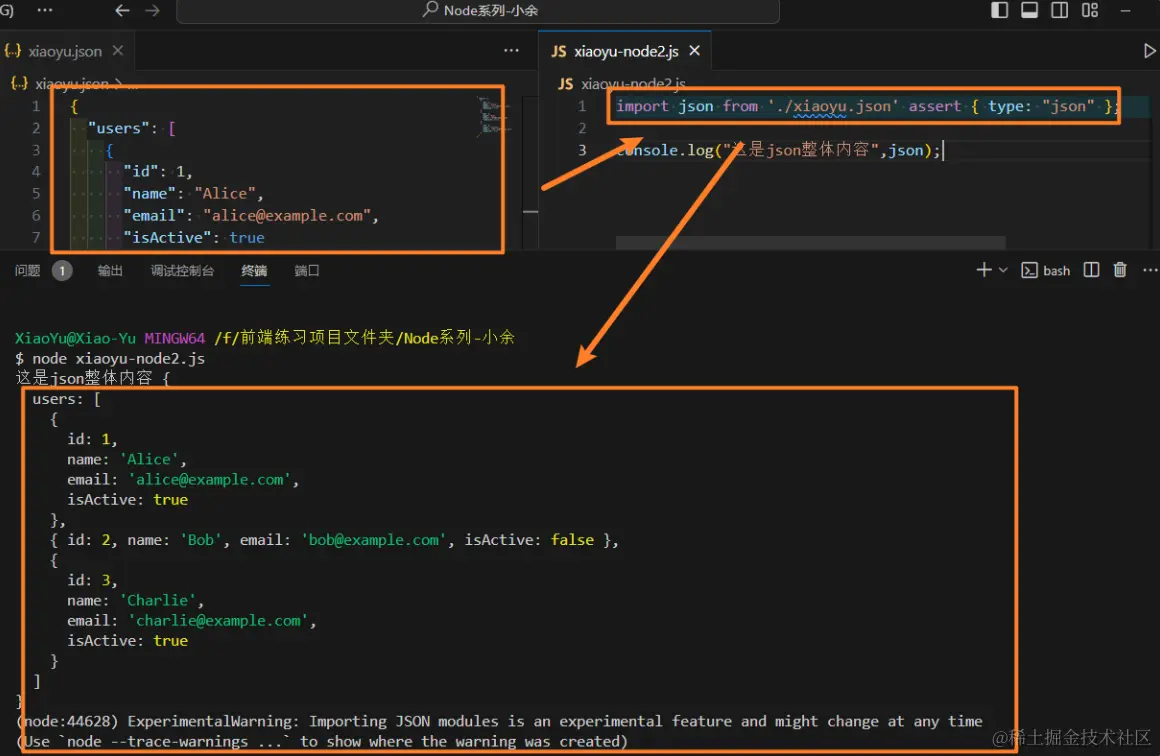The height and width of the screenshot is (756, 1160).
Task: Create new terminal with plus icon
Action: (984, 270)
